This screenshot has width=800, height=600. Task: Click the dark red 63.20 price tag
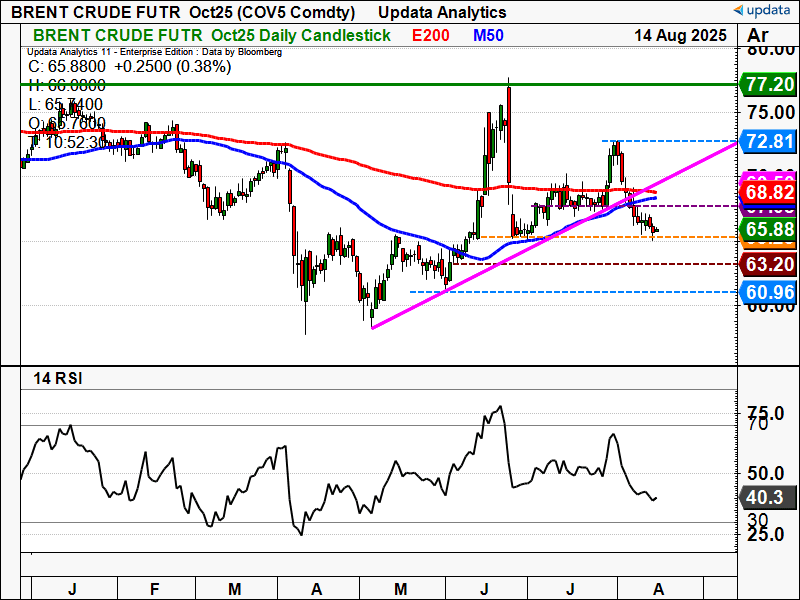767,264
